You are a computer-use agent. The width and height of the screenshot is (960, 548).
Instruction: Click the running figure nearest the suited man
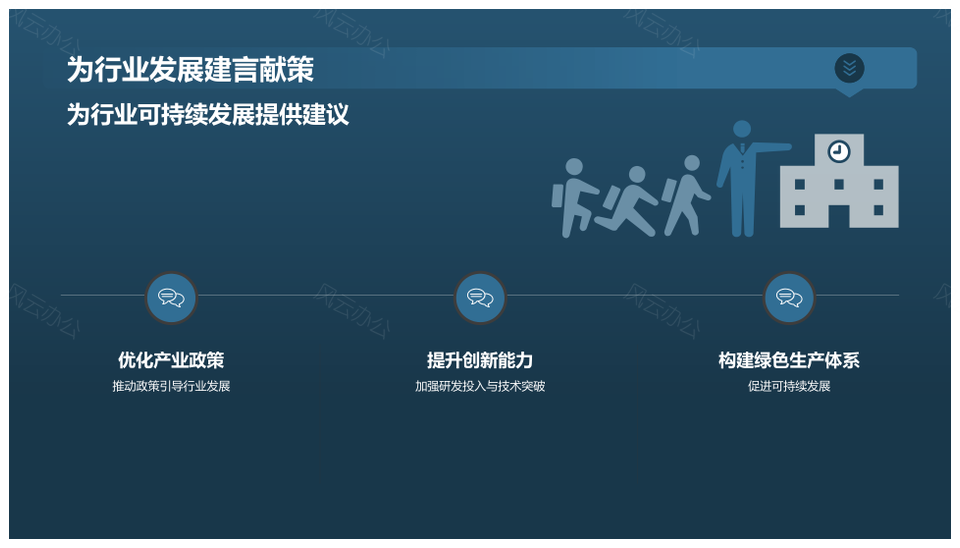[686, 195]
